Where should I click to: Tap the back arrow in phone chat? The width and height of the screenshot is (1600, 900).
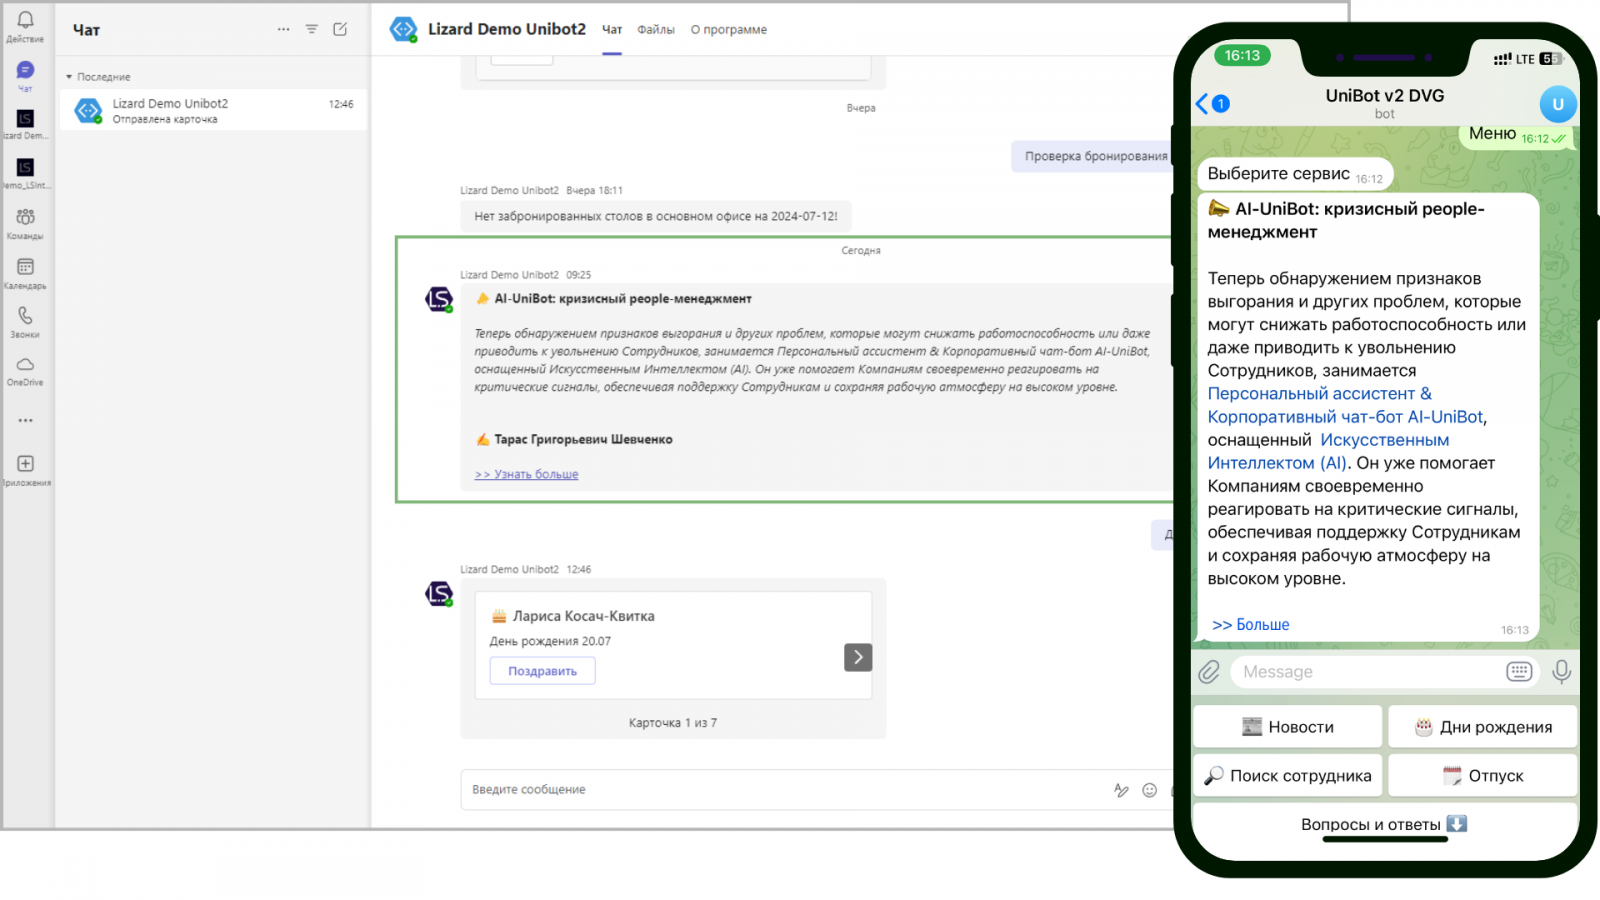tap(1203, 103)
